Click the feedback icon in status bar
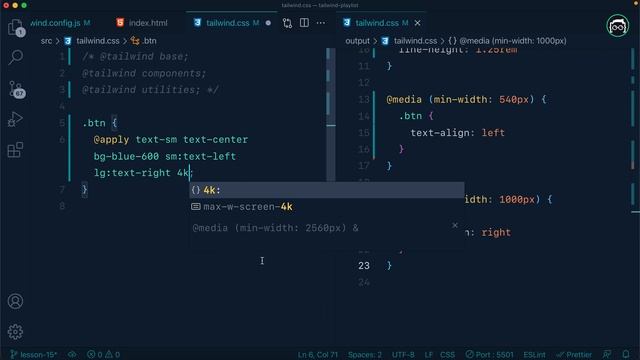Image resolution: width=640 pixels, height=360 pixels. click(607, 354)
